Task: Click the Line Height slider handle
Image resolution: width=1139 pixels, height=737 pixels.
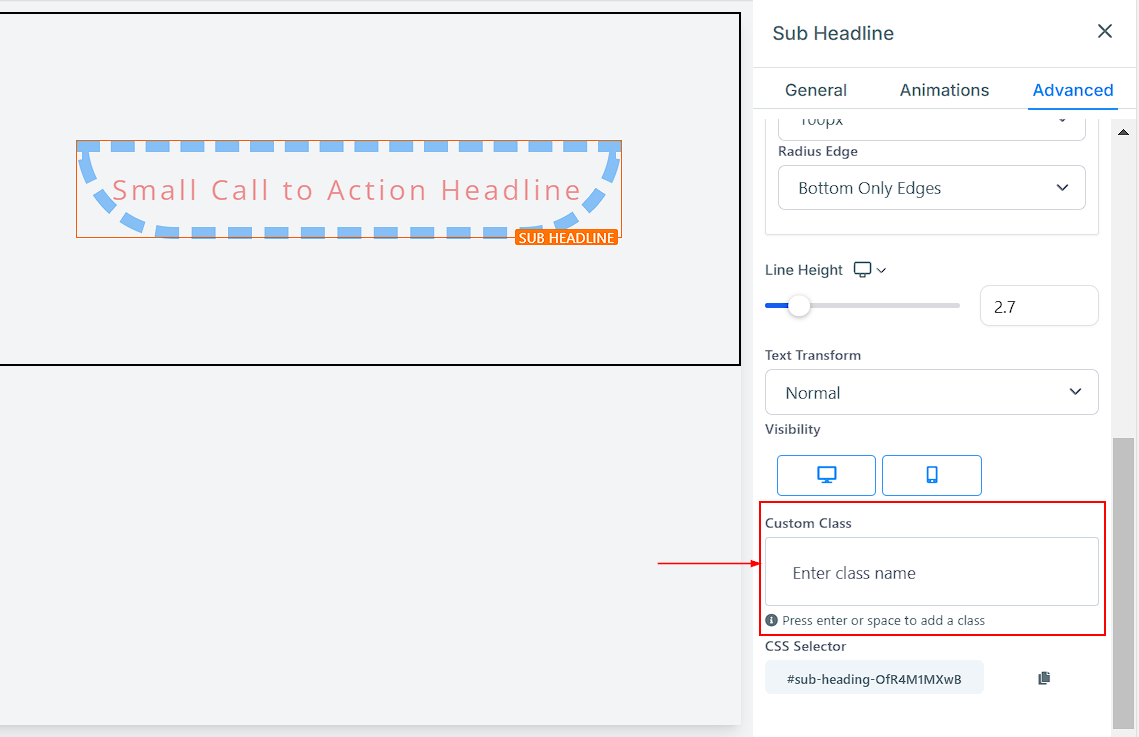Action: pos(799,306)
